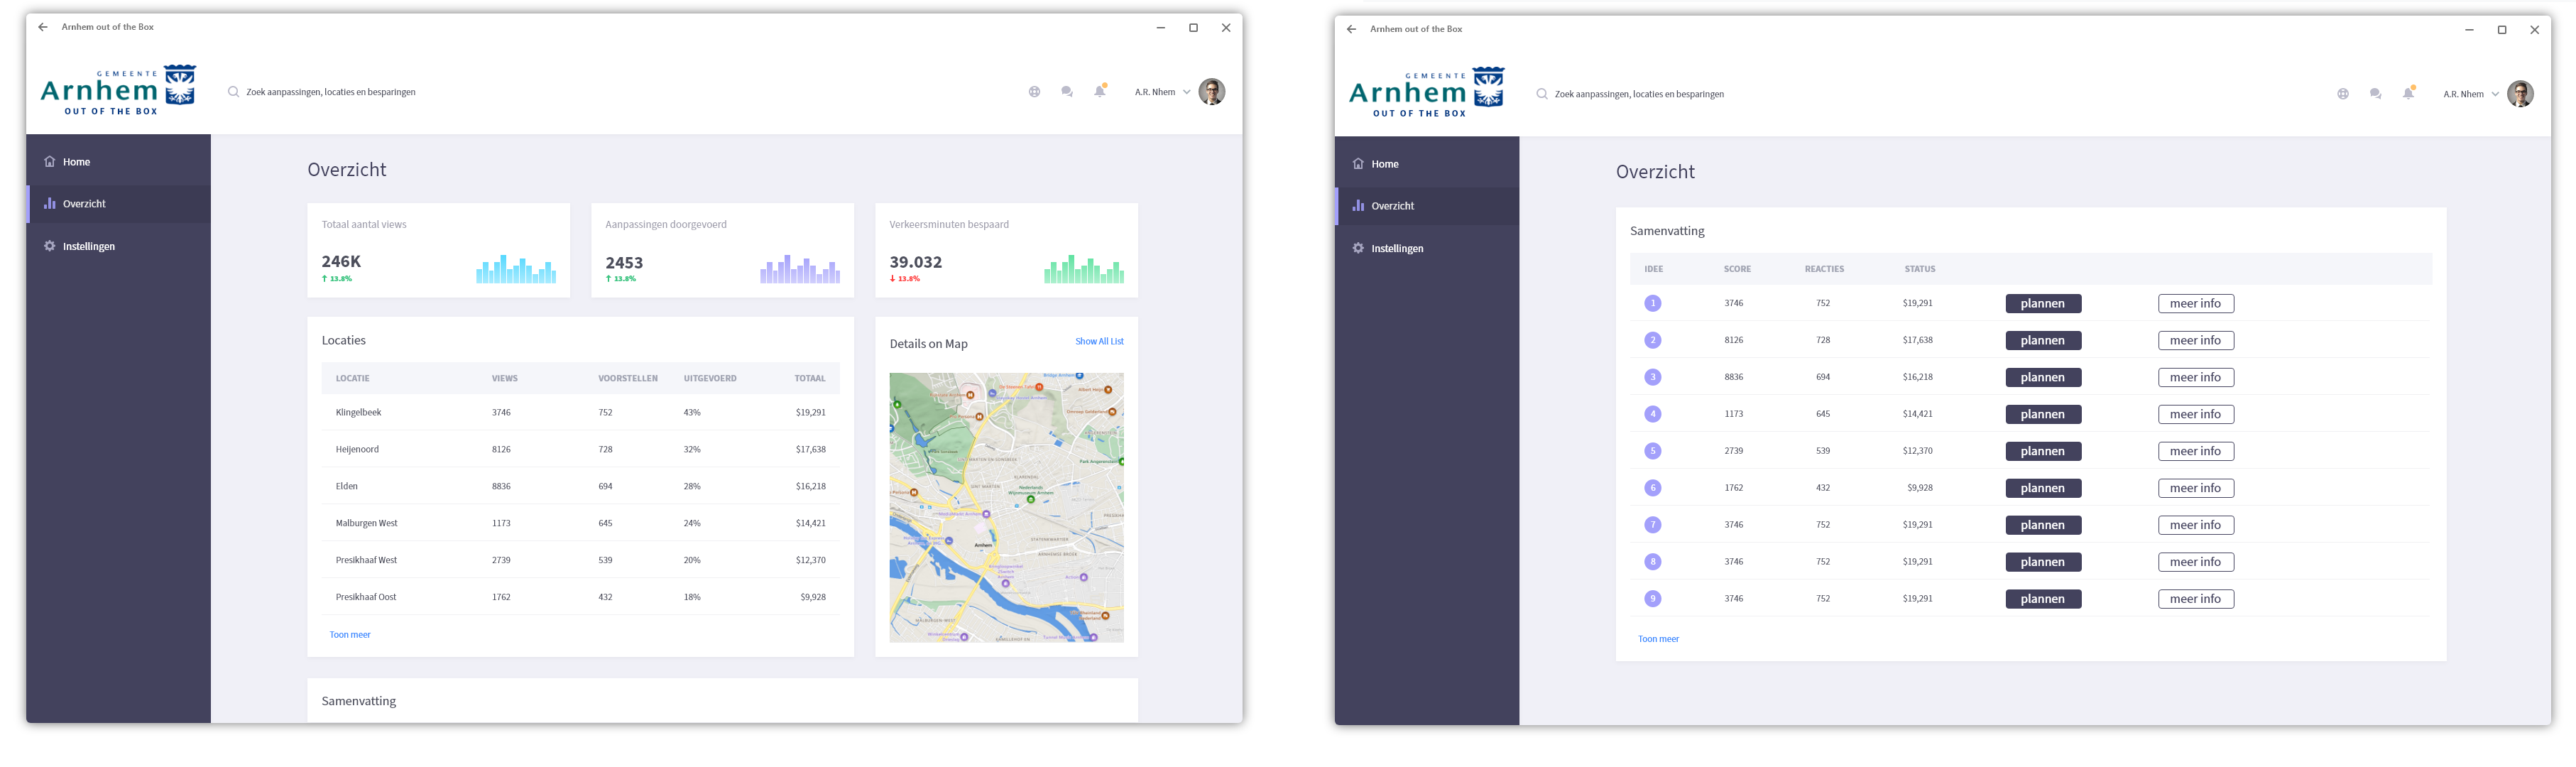Click plannen button for idea 4

(2043, 415)
